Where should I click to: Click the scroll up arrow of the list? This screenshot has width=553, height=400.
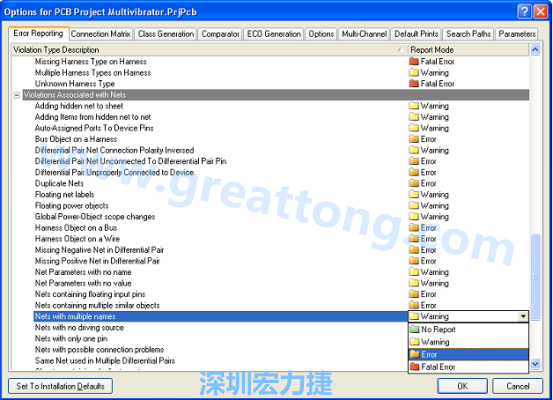pyautogui.click(x=535, y=50)
